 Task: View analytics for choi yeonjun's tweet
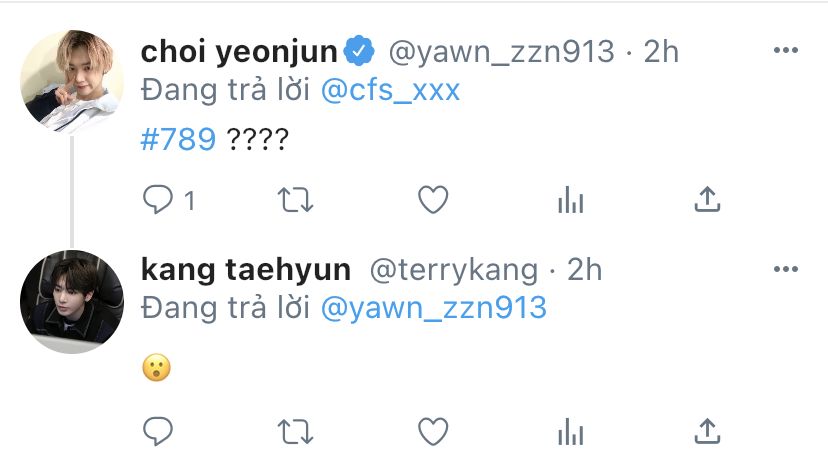coord(570,201)
